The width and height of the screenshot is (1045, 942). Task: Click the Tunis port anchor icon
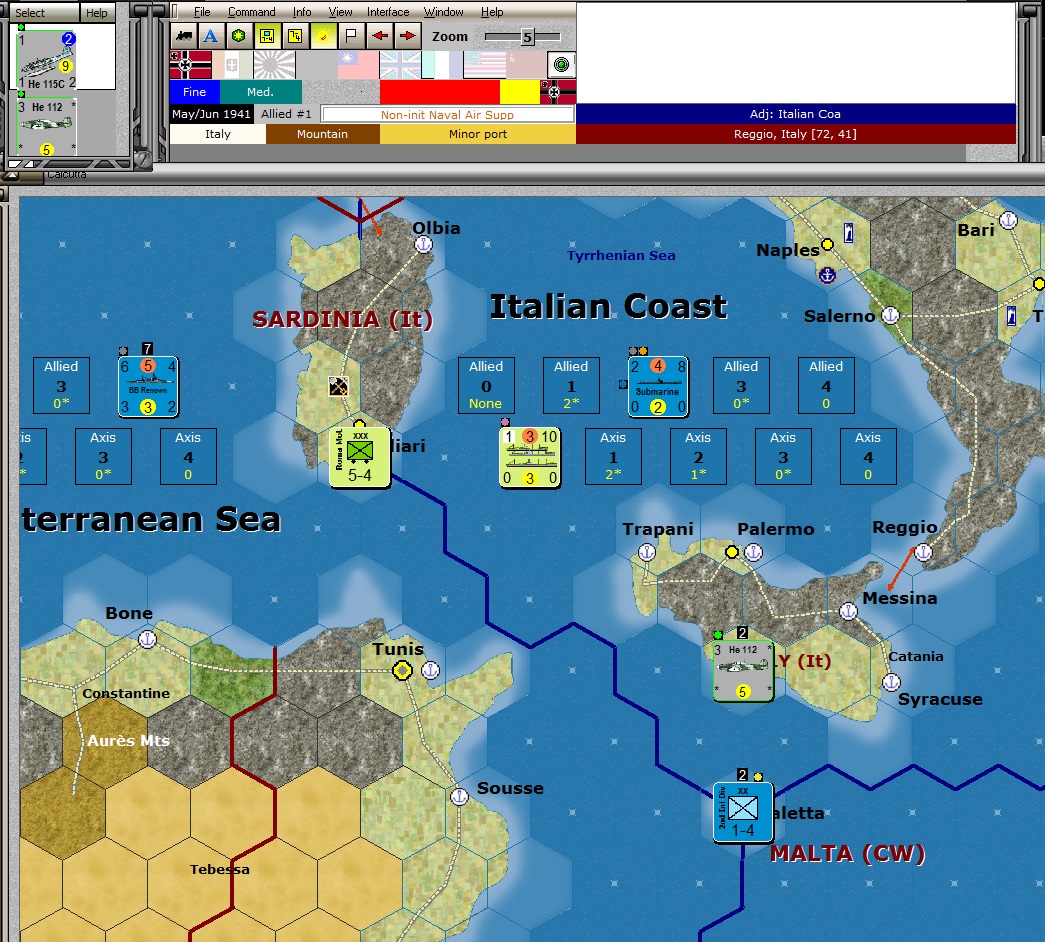coord(431,670)
